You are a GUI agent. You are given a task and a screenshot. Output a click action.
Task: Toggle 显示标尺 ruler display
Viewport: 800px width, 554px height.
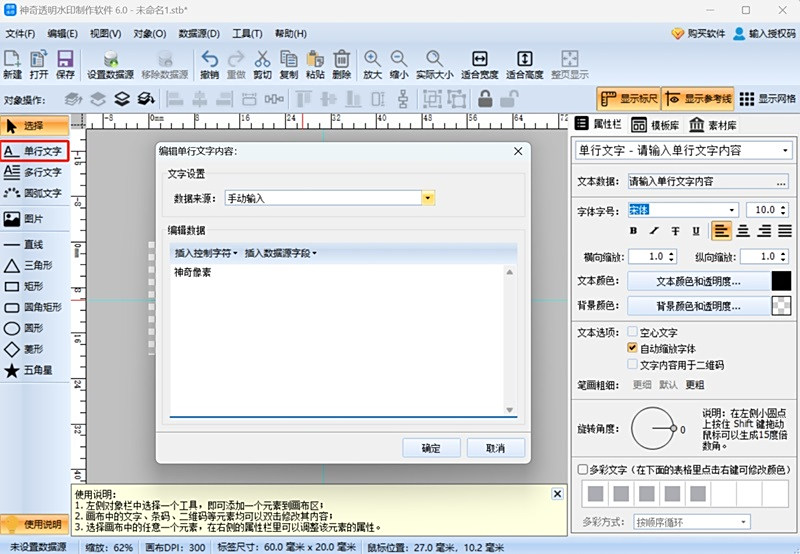[629, 99]
